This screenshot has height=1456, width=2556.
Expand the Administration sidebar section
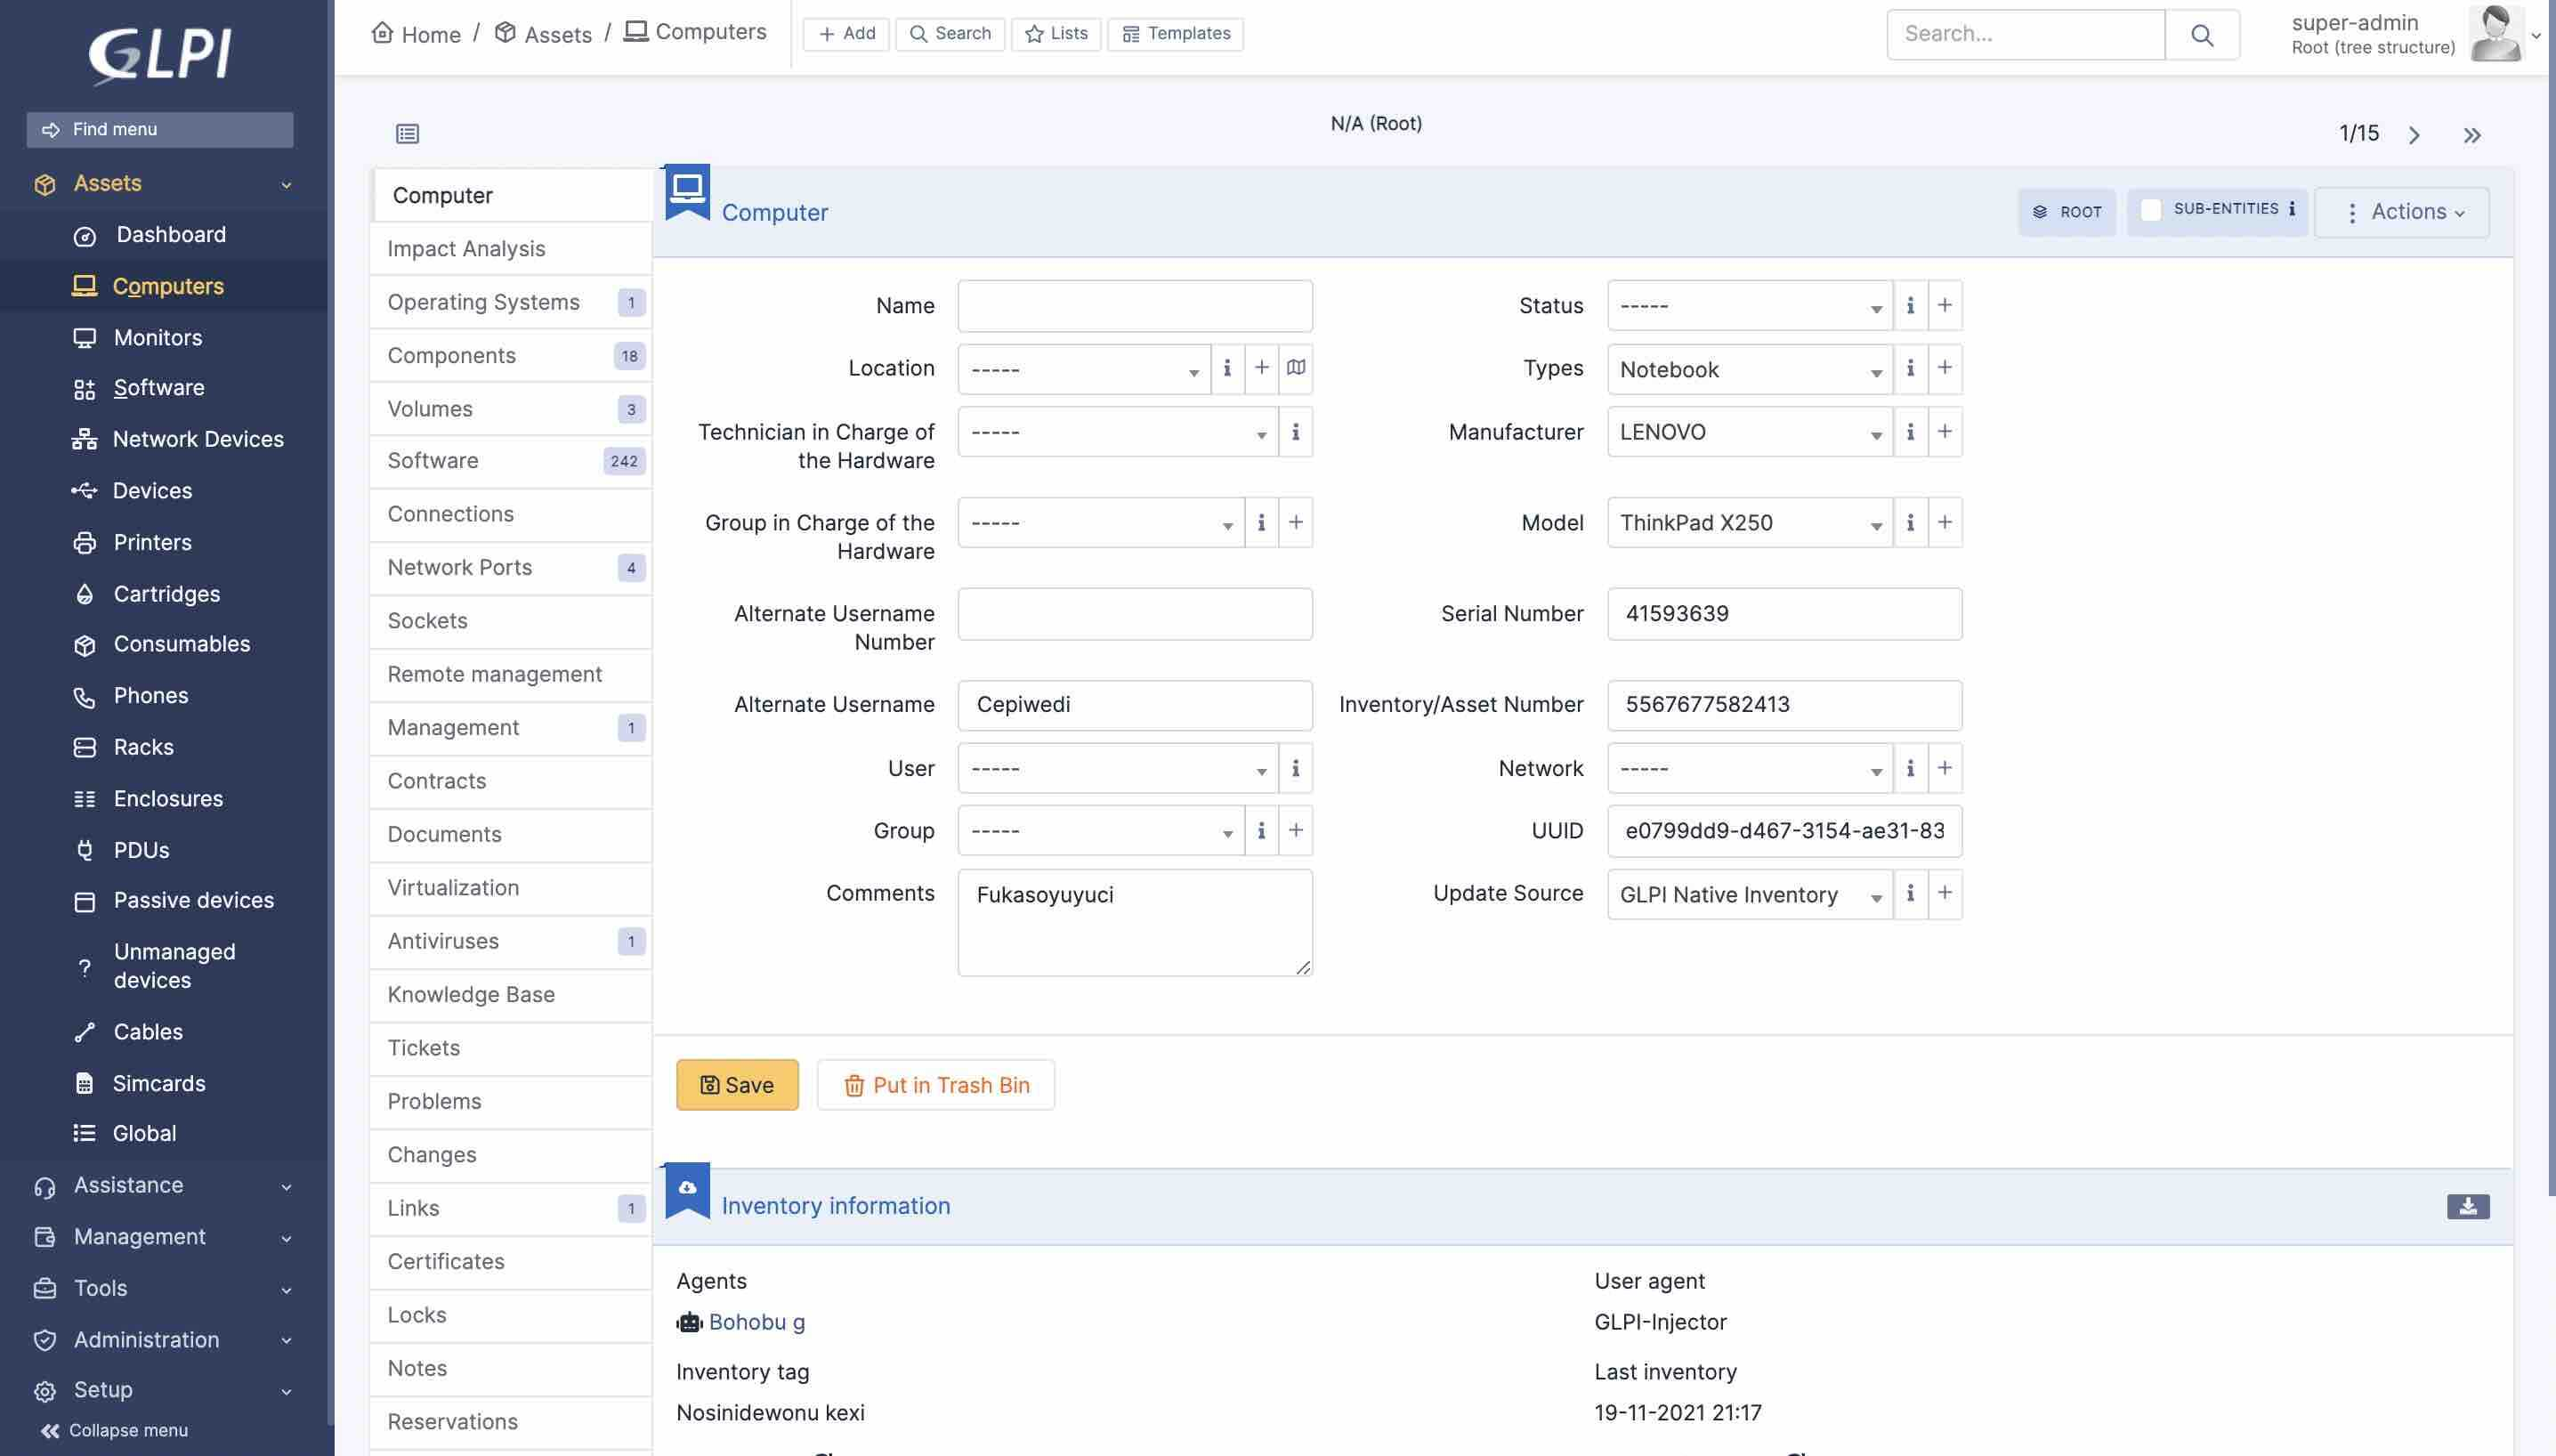pos(163,1340)
